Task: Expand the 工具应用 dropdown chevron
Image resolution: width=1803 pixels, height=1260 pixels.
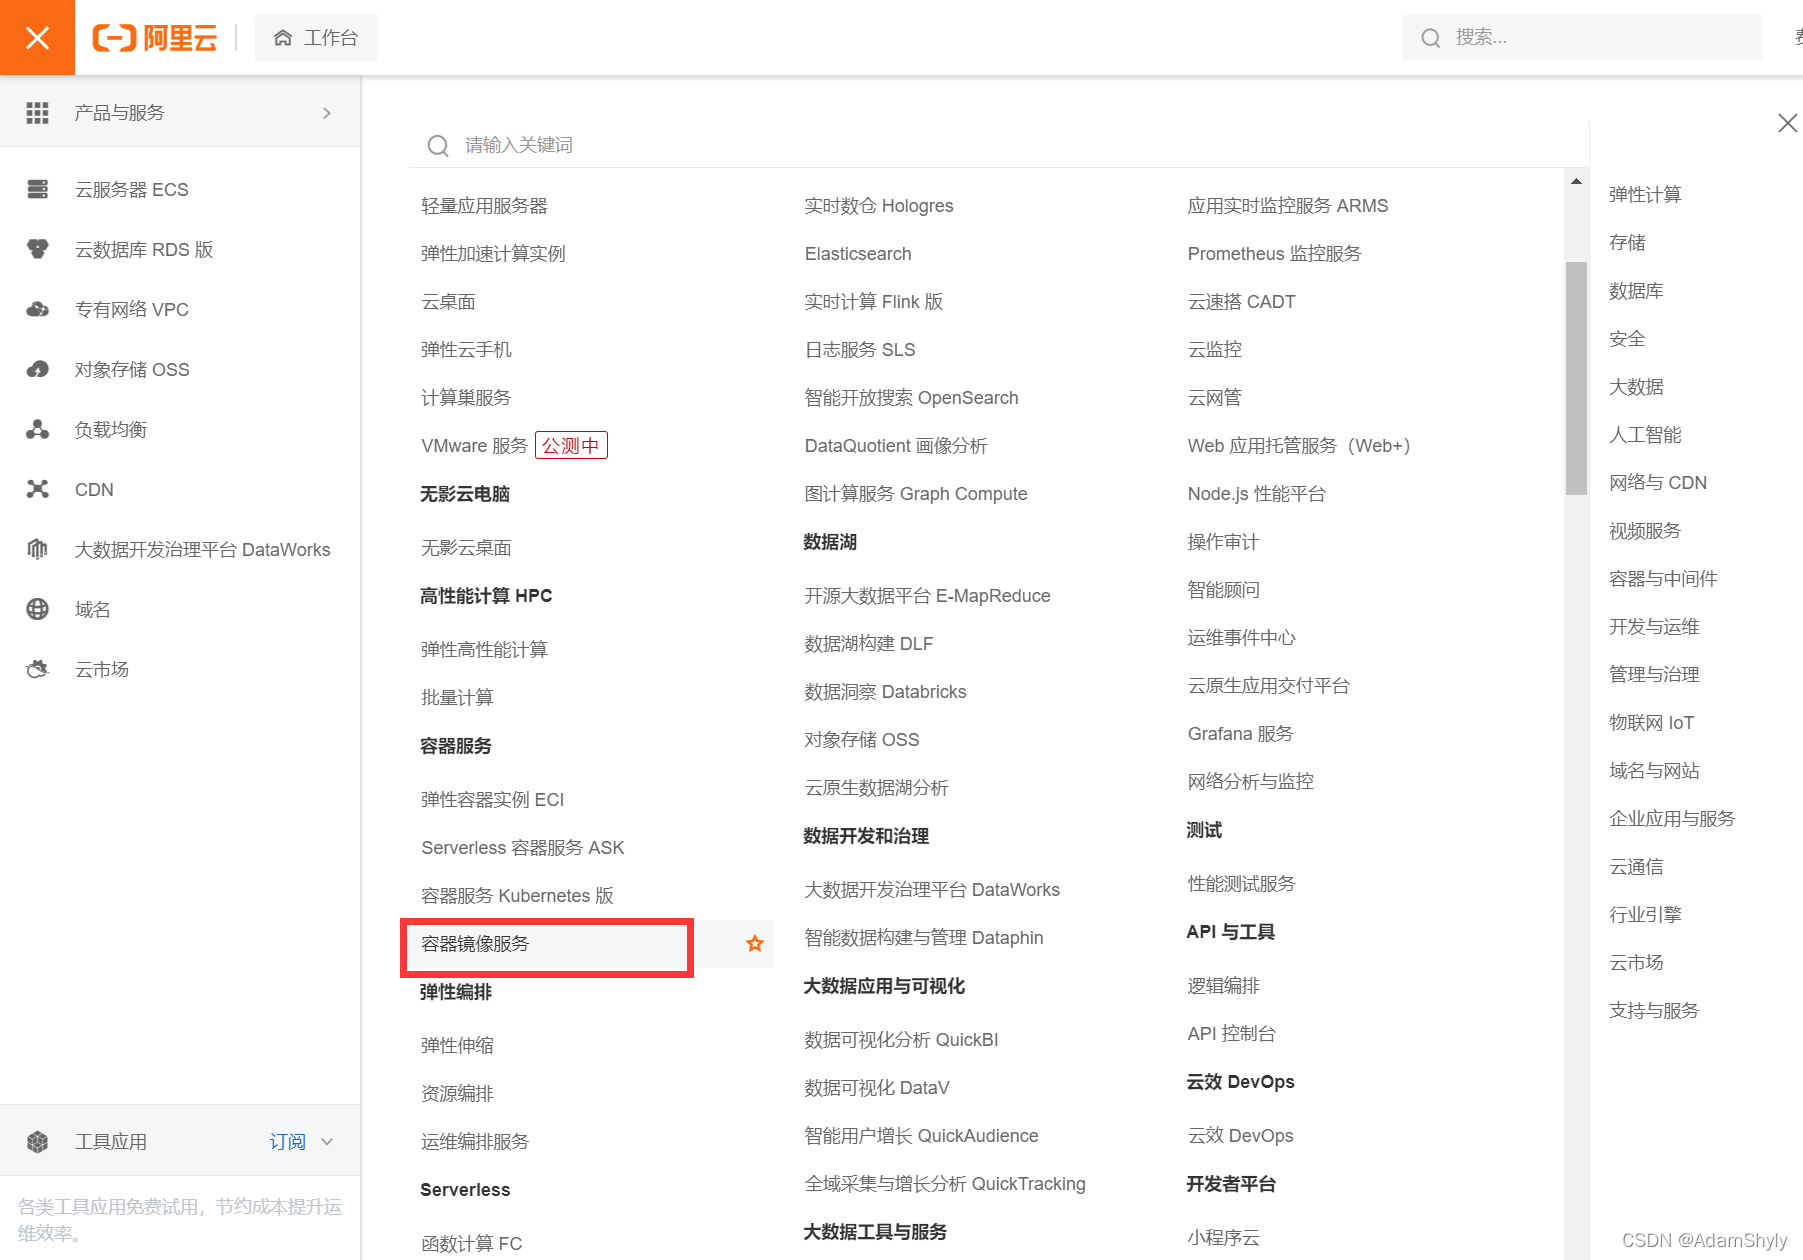Action: tap(327, 1141)
